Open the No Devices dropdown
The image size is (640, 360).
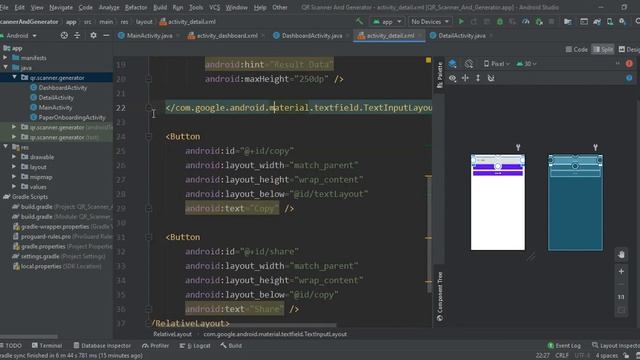430,22
